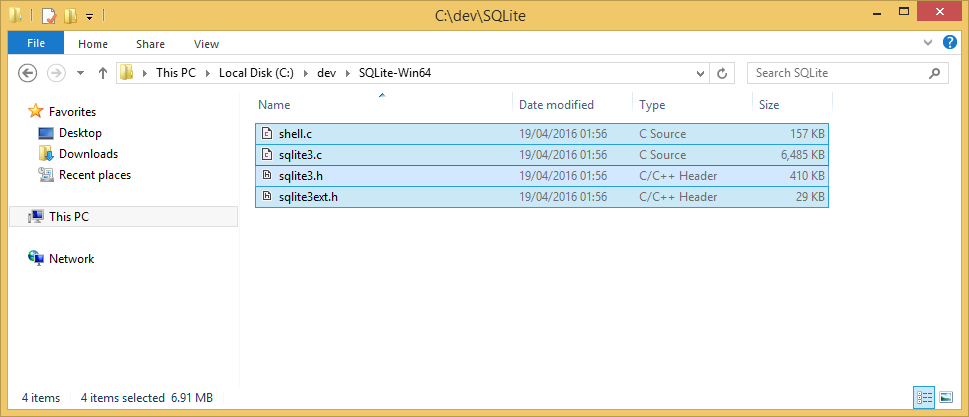Click the 4 items selected status text
Image resolution: width=969 pixels, height=417 pixels.
point(122,398)
